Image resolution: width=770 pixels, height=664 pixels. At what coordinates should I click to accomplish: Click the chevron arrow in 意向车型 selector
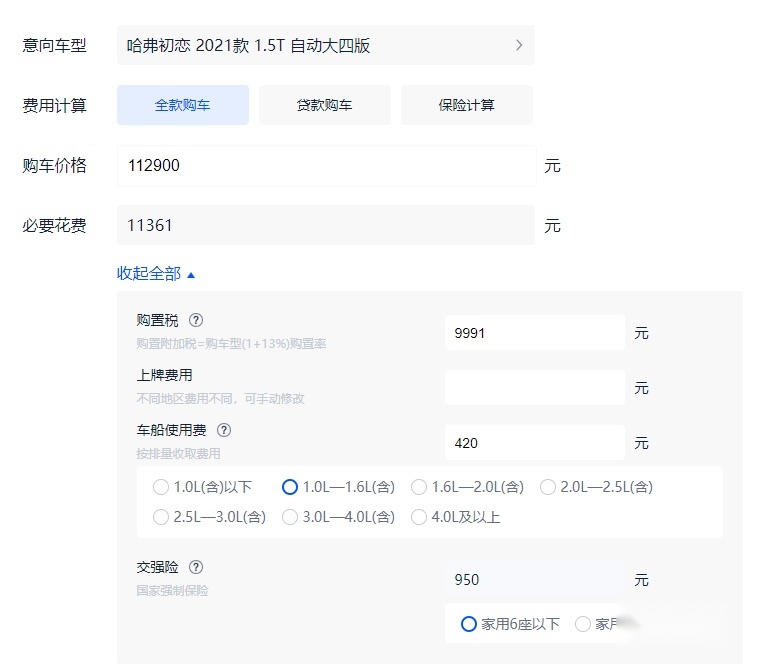pos(519,45)
